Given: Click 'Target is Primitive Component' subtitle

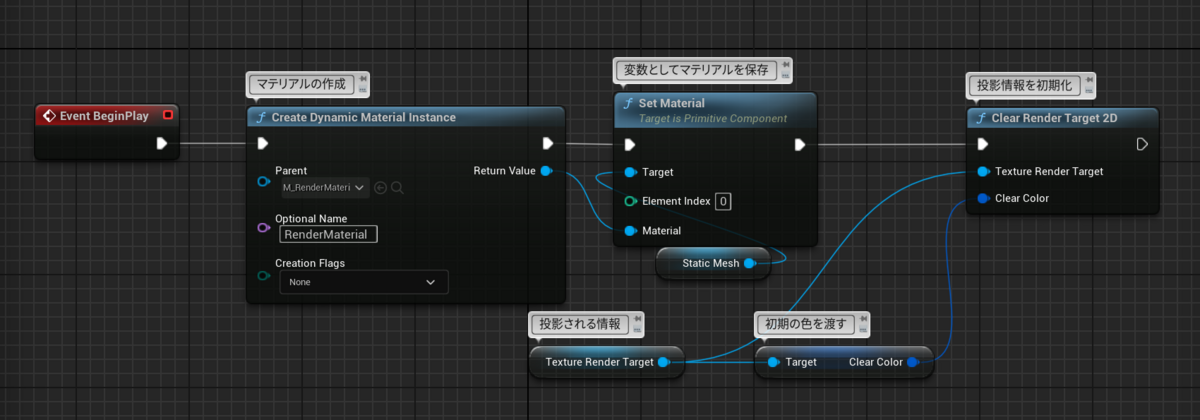Looking at the screenshot, I should coord(712,118).
